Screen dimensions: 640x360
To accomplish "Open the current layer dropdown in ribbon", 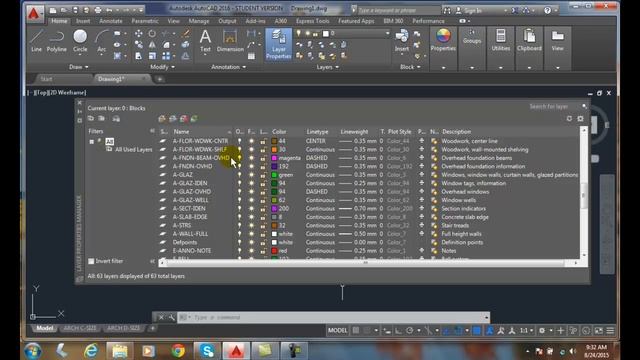I will [387, 33].
